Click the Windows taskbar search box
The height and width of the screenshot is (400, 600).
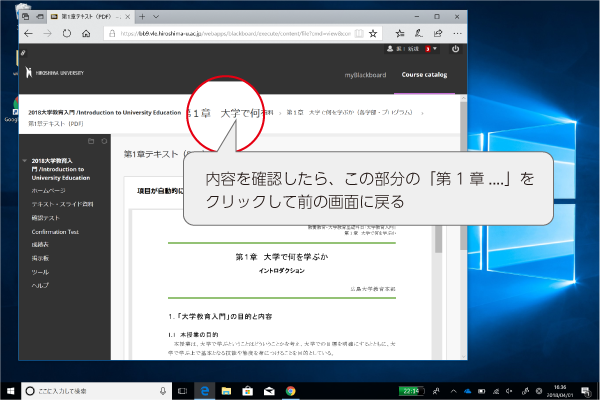96,391
